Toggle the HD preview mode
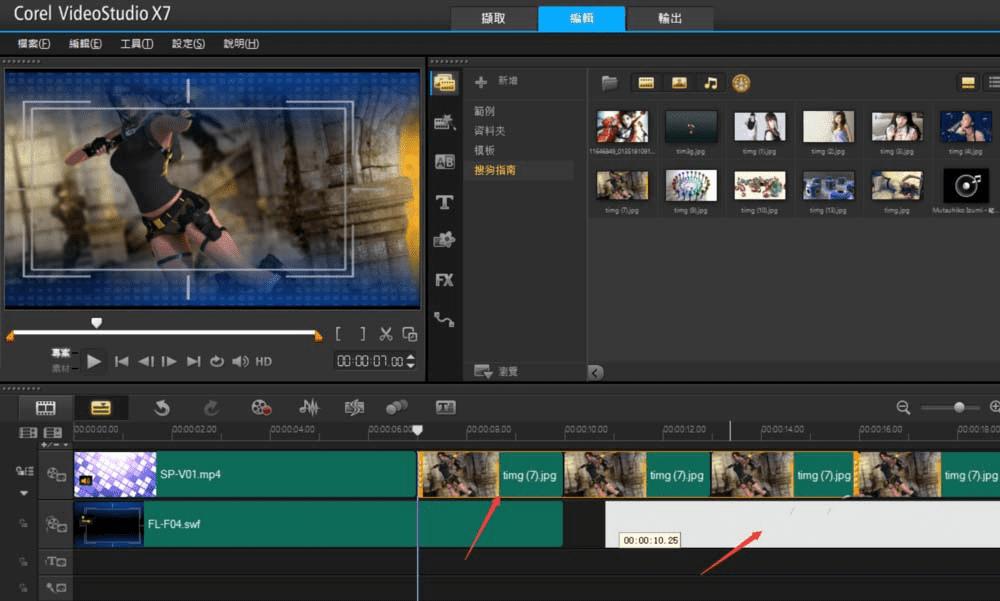The height and width of the screenshot is (601, 1000). [263, 361]
